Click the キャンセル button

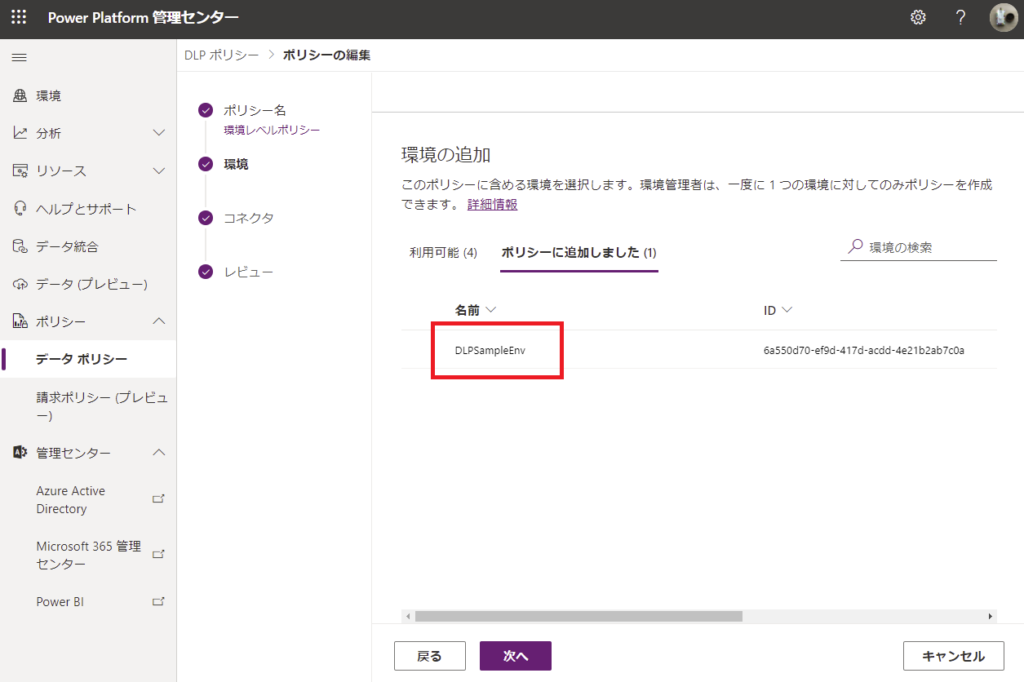pos(953,656)
